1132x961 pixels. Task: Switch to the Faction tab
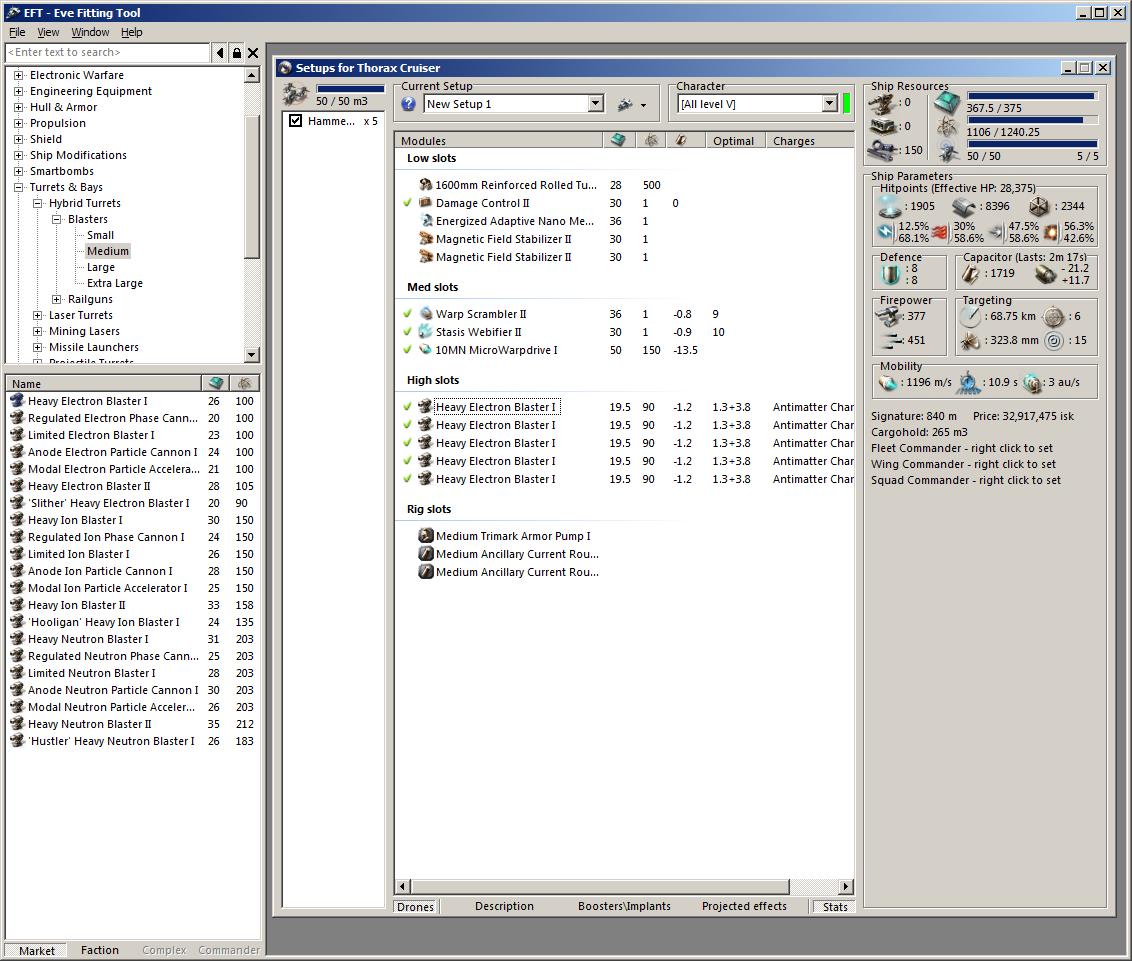pyautogui.click(x=100, y=950)
